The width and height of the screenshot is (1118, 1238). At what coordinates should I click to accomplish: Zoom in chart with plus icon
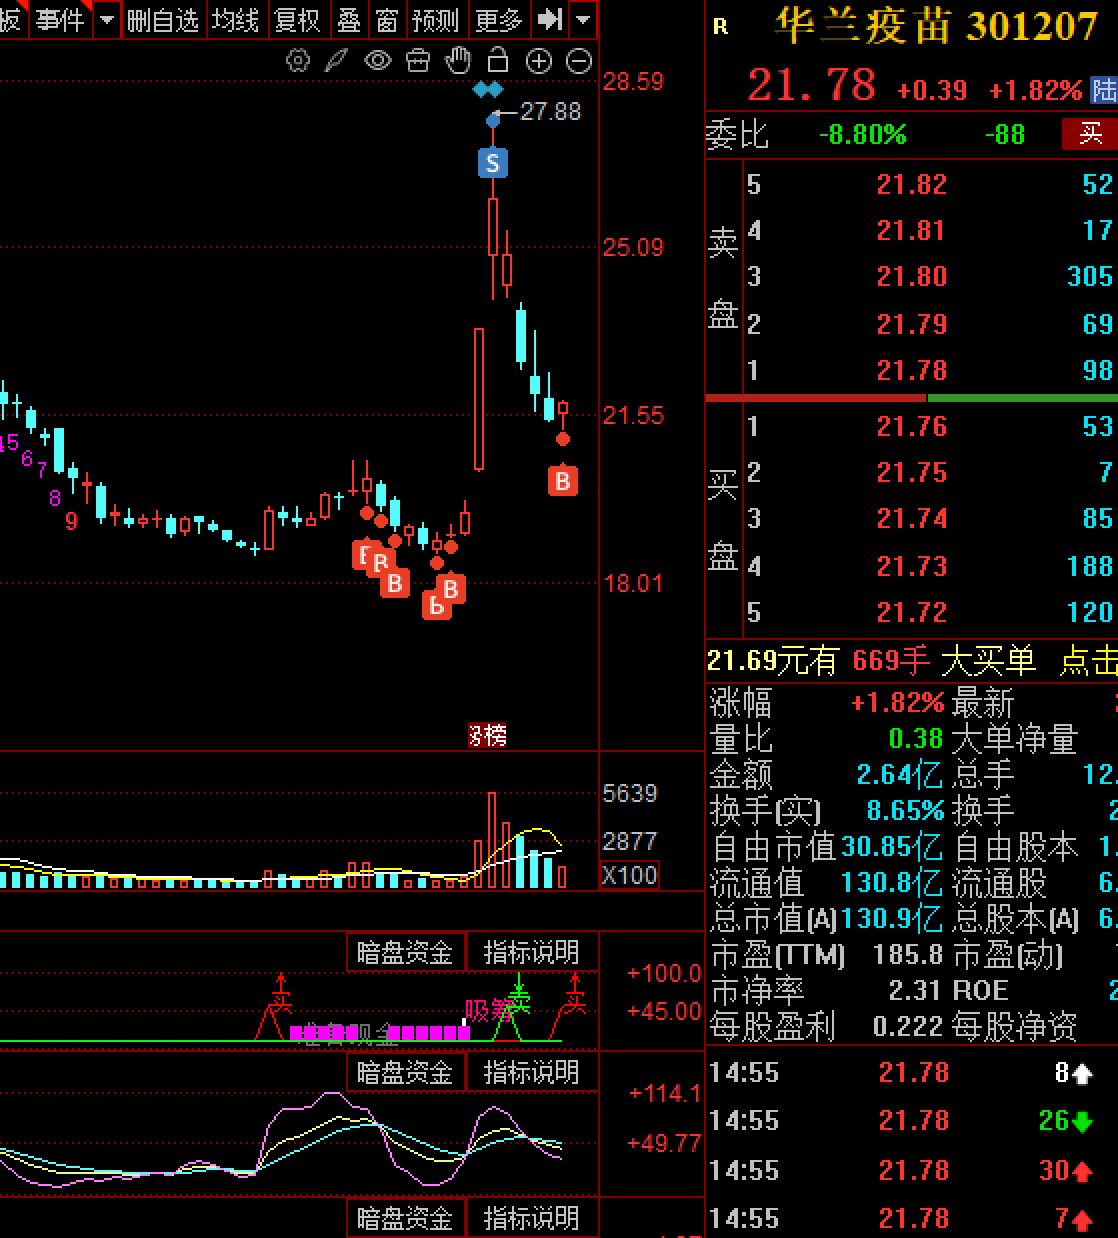tap(539, 62)
